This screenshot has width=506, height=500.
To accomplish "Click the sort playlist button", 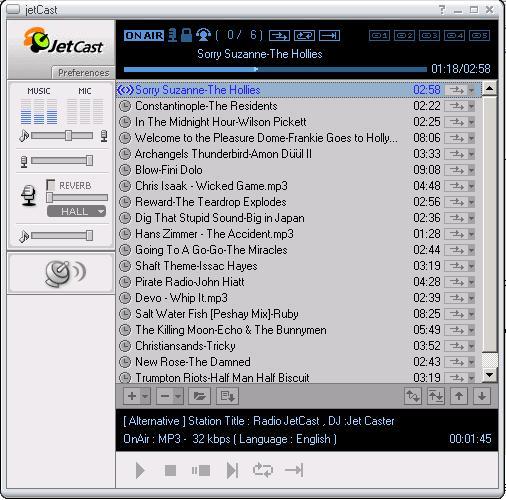I will pos(436,396).
